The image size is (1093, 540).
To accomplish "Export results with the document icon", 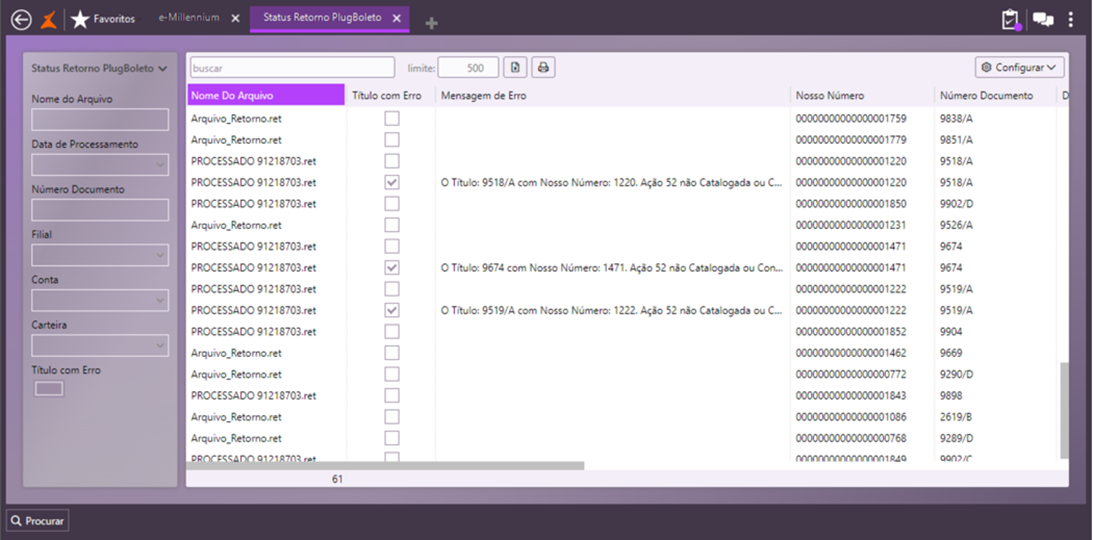I will tap(515, 68).
